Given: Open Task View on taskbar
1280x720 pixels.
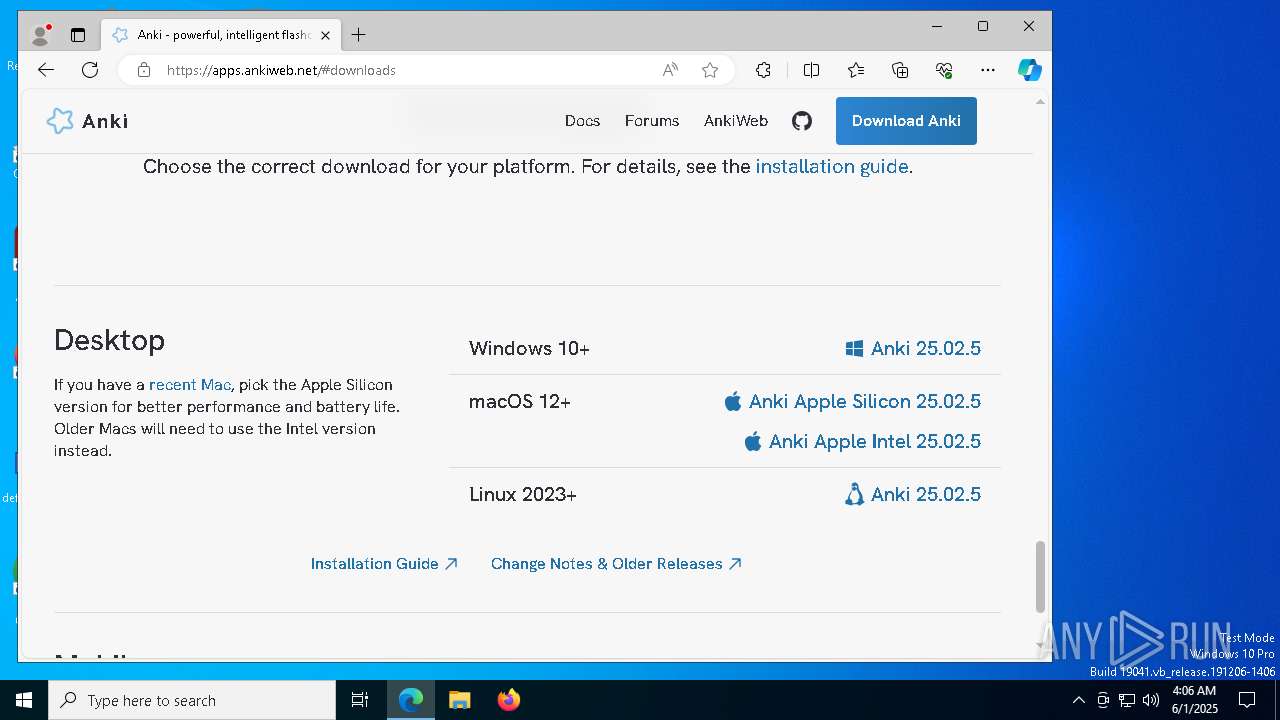Looking at the screenshot, I should coord(360,700).
